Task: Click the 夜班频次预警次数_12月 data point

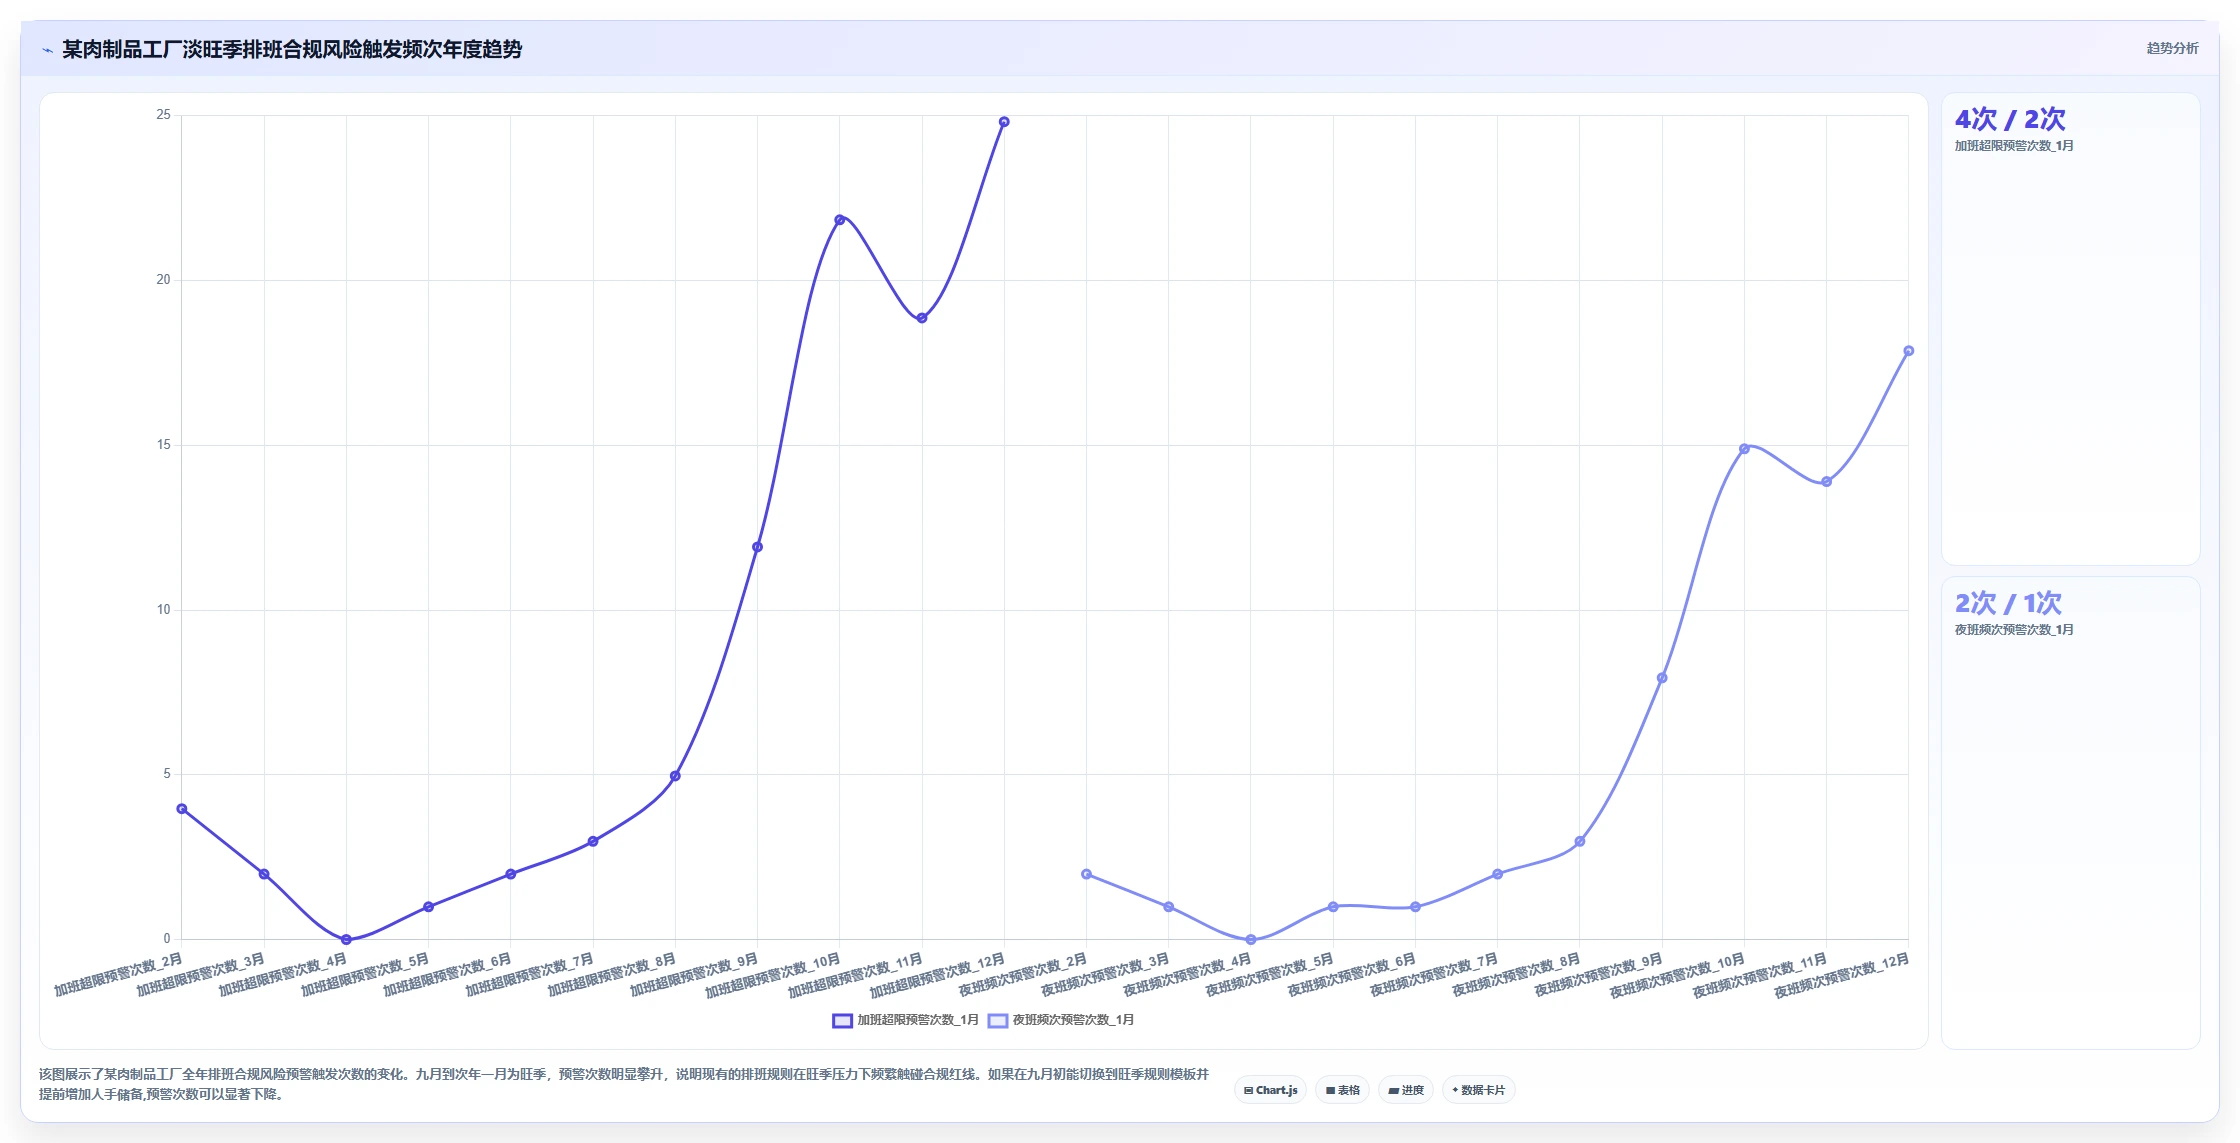Action: (x=1909, y=351)
